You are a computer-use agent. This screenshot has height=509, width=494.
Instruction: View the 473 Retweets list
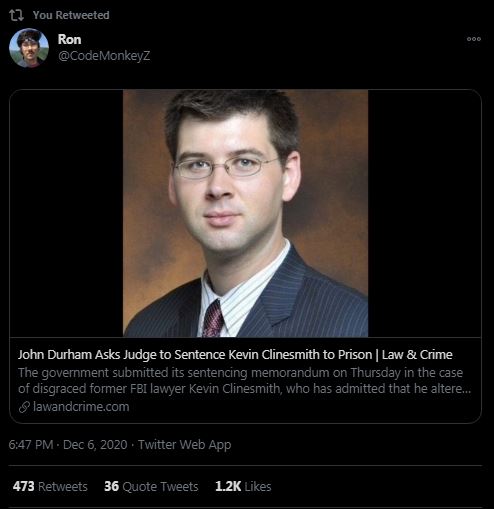50,486
